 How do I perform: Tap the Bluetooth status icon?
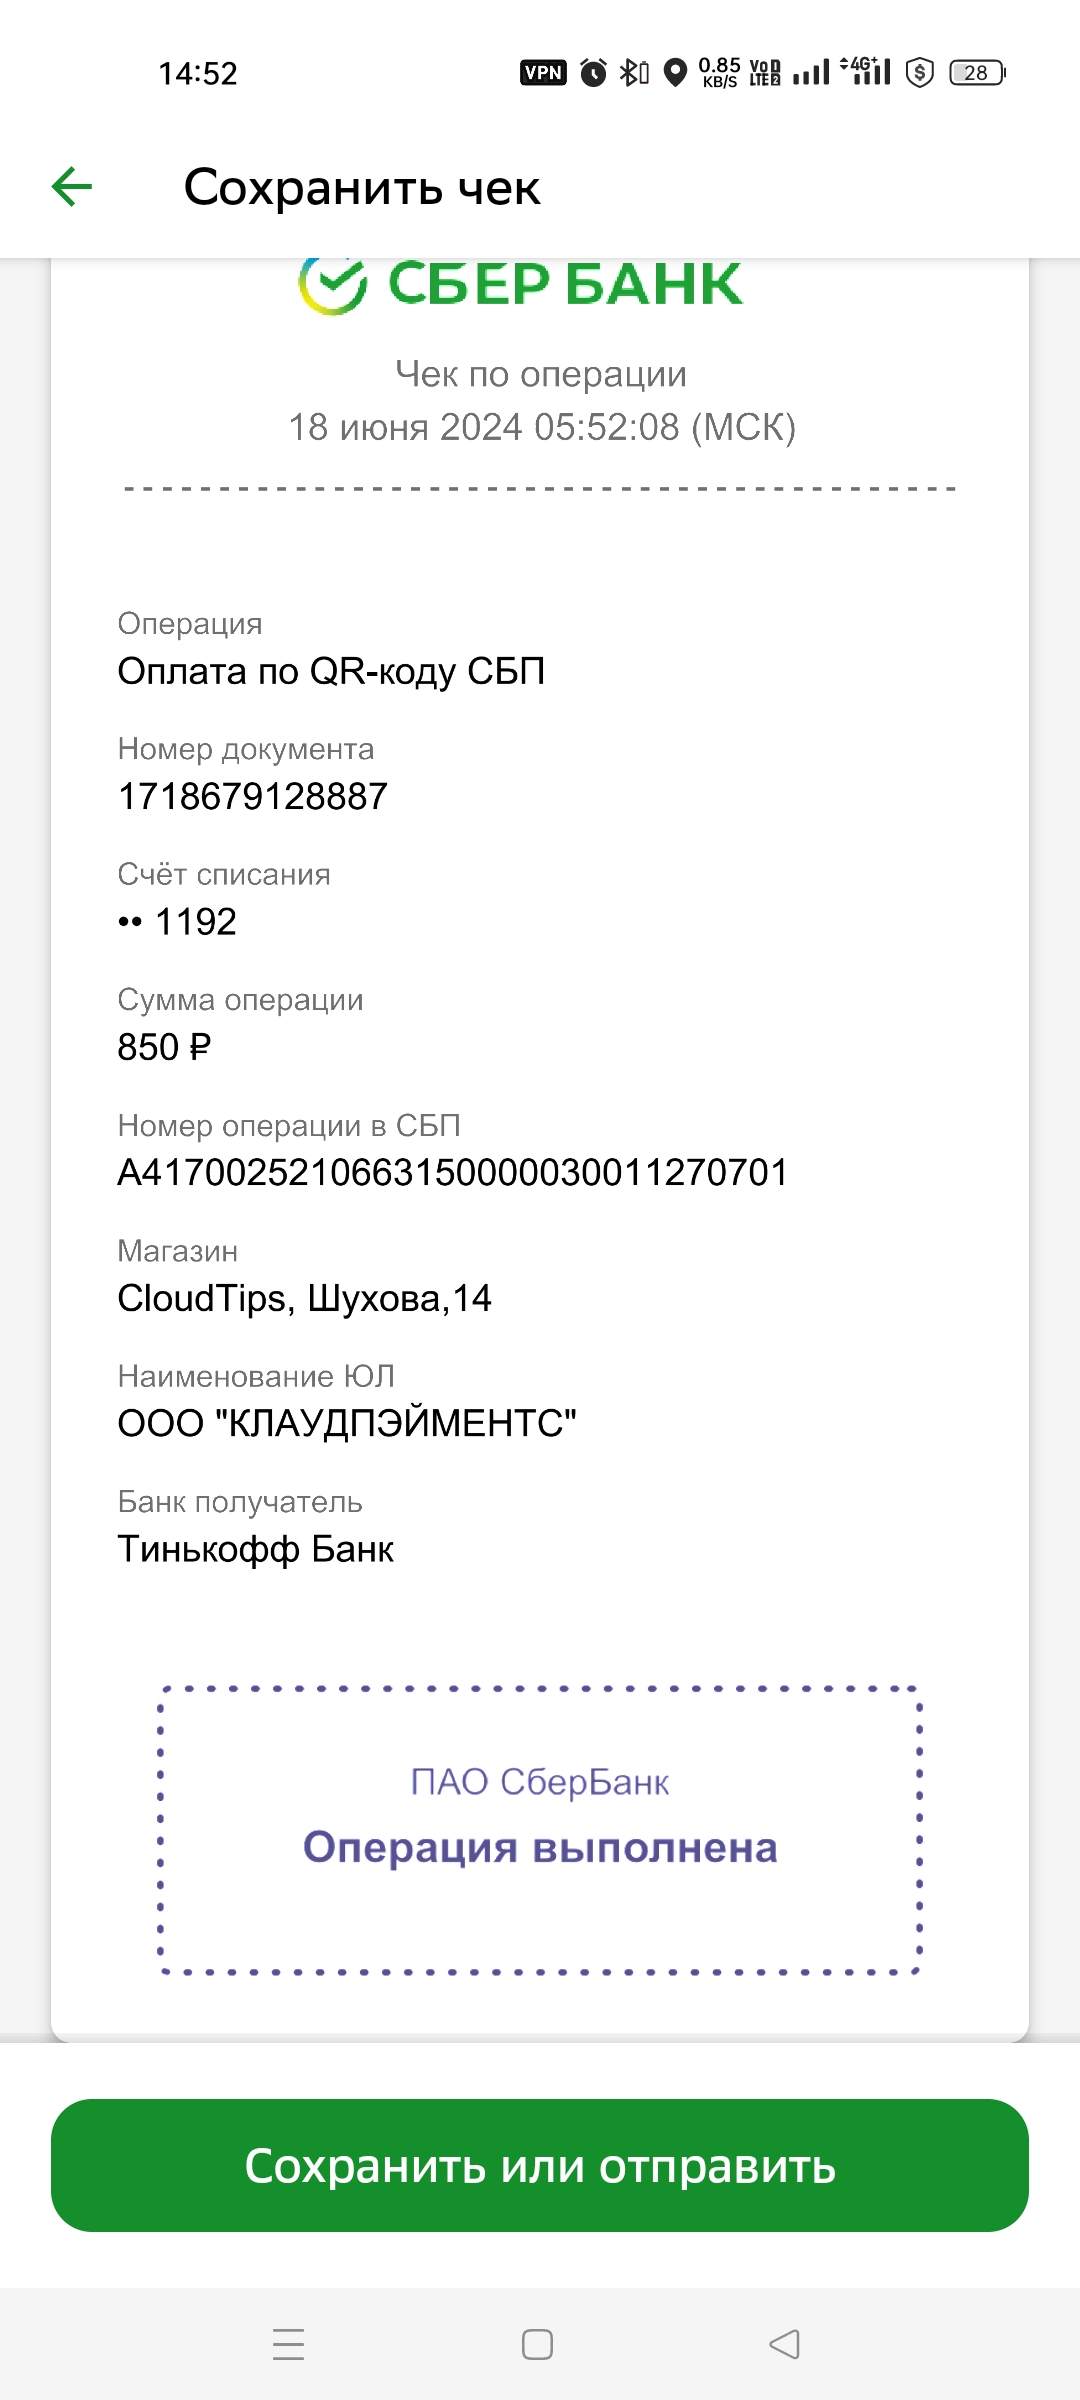[x=633, y=73]
